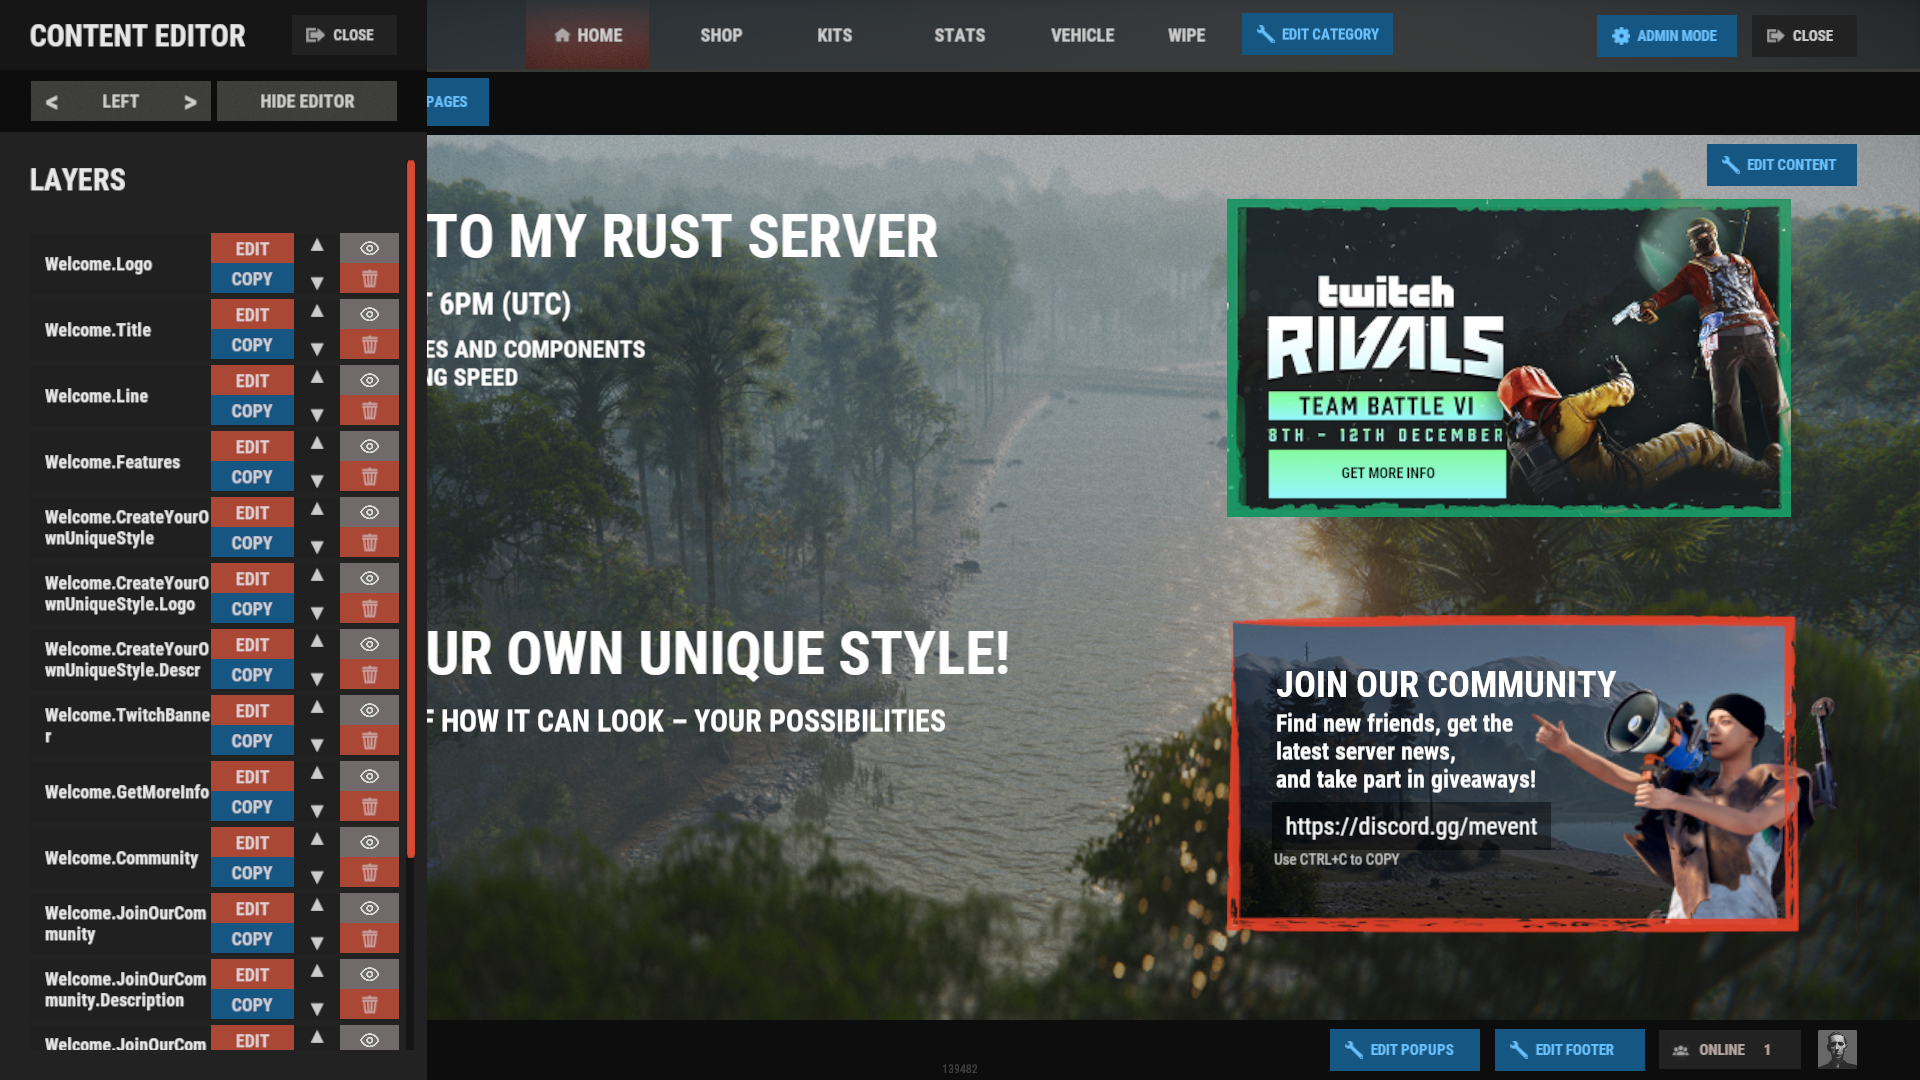Switch to the KITS tab
The height and width of the screenshot is (1080, 1920).
[834, 36]
